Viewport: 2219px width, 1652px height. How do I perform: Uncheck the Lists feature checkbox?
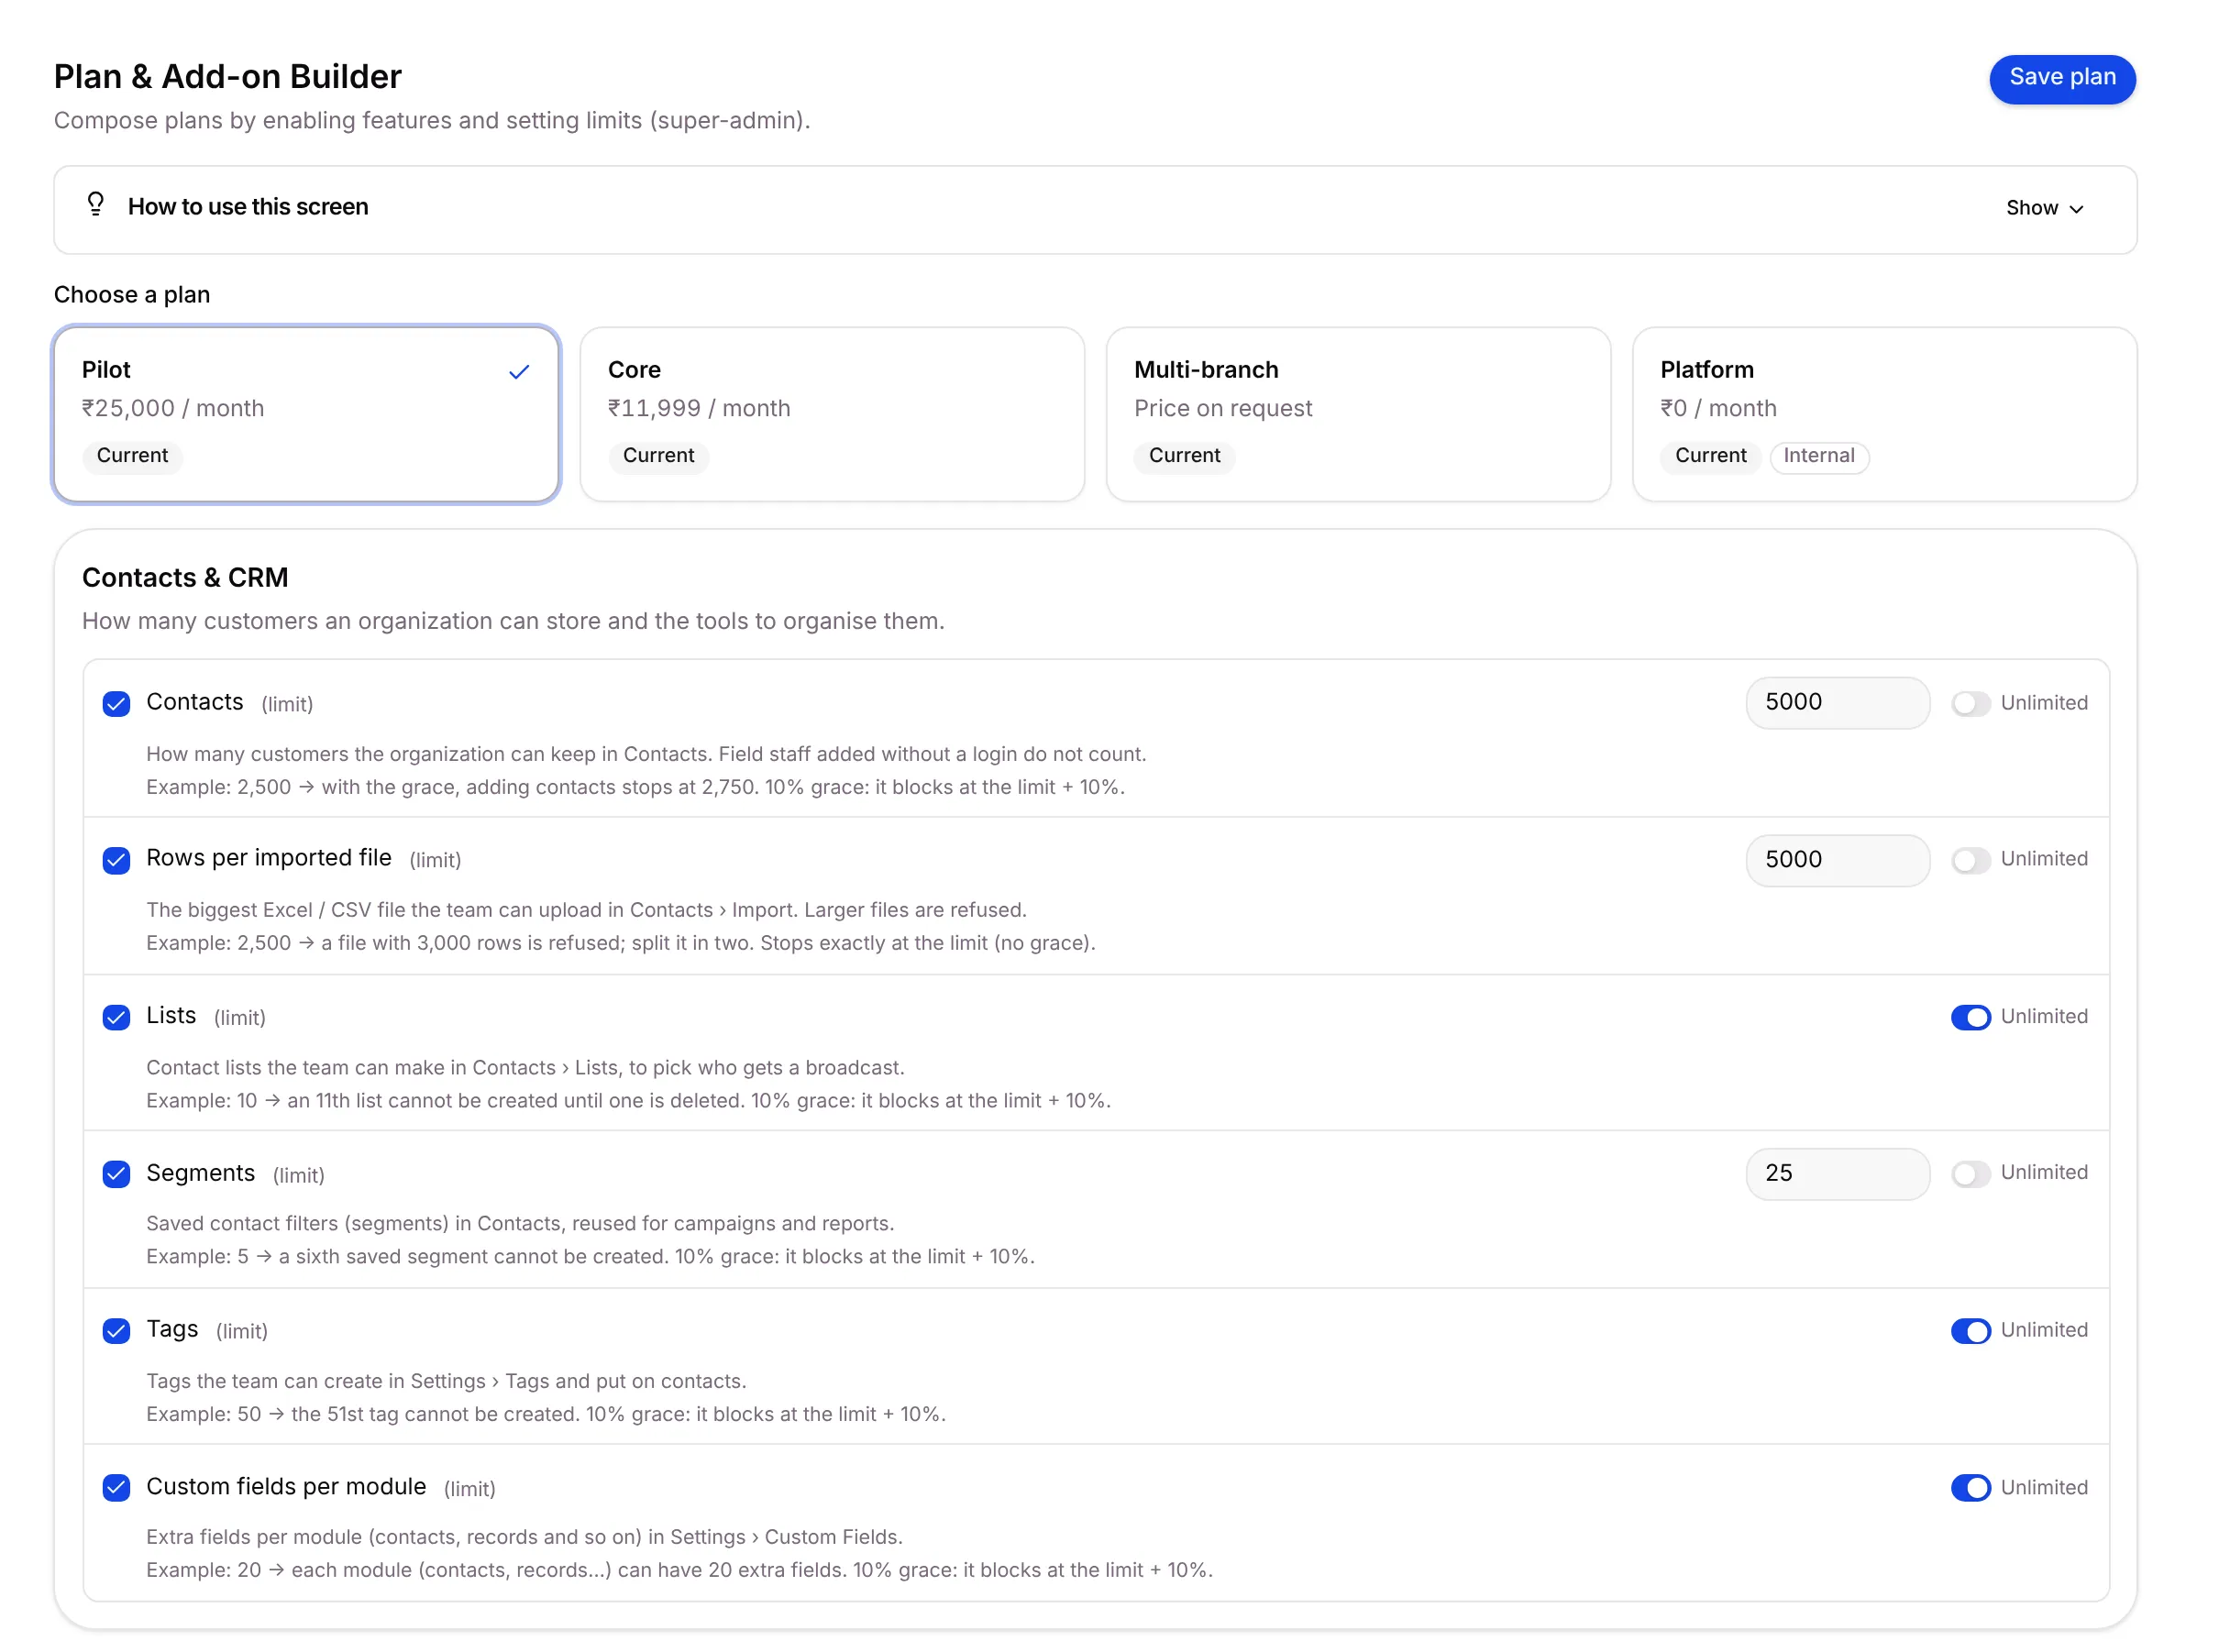(116, 1017)
